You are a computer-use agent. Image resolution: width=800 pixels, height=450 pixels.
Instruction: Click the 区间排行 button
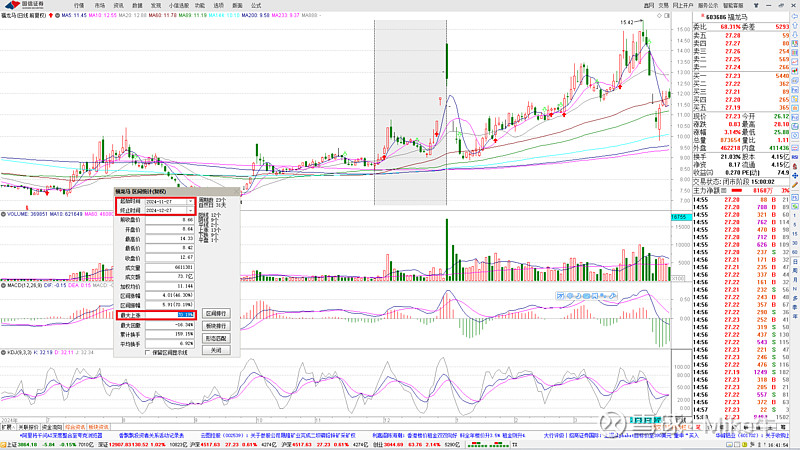216,313
